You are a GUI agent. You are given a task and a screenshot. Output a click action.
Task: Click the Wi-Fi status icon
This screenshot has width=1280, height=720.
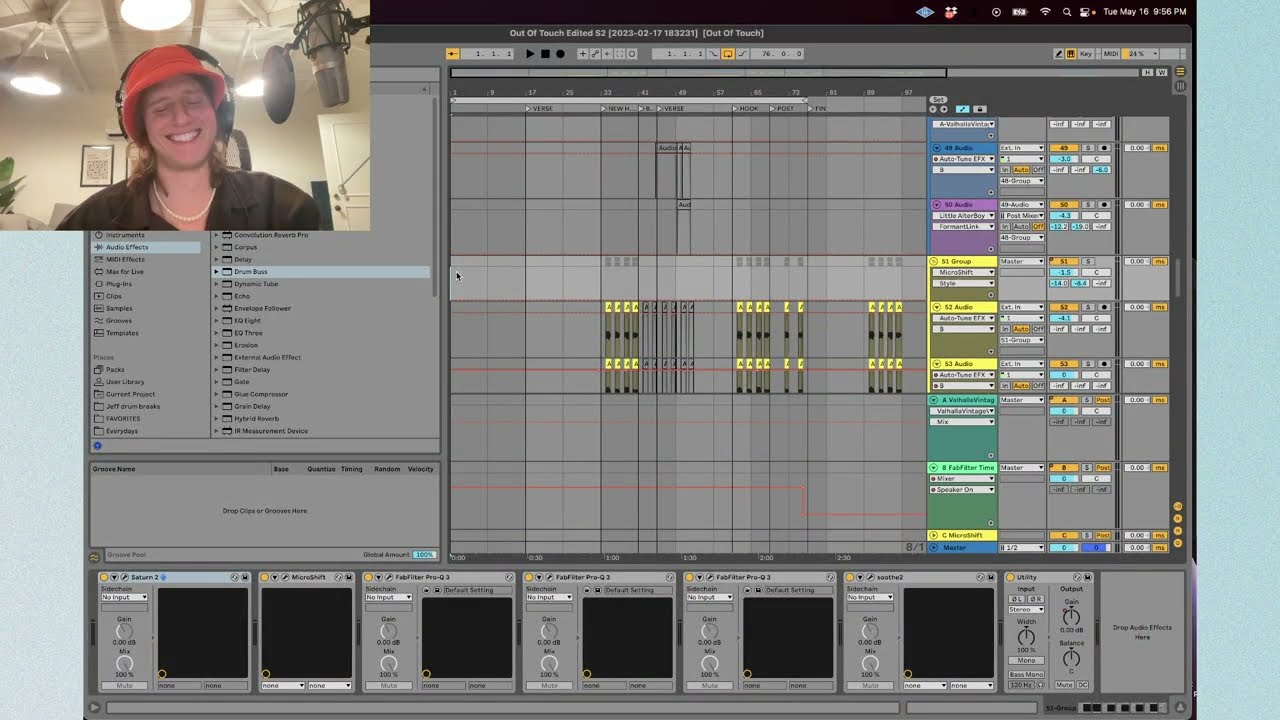pos(1045,12)
